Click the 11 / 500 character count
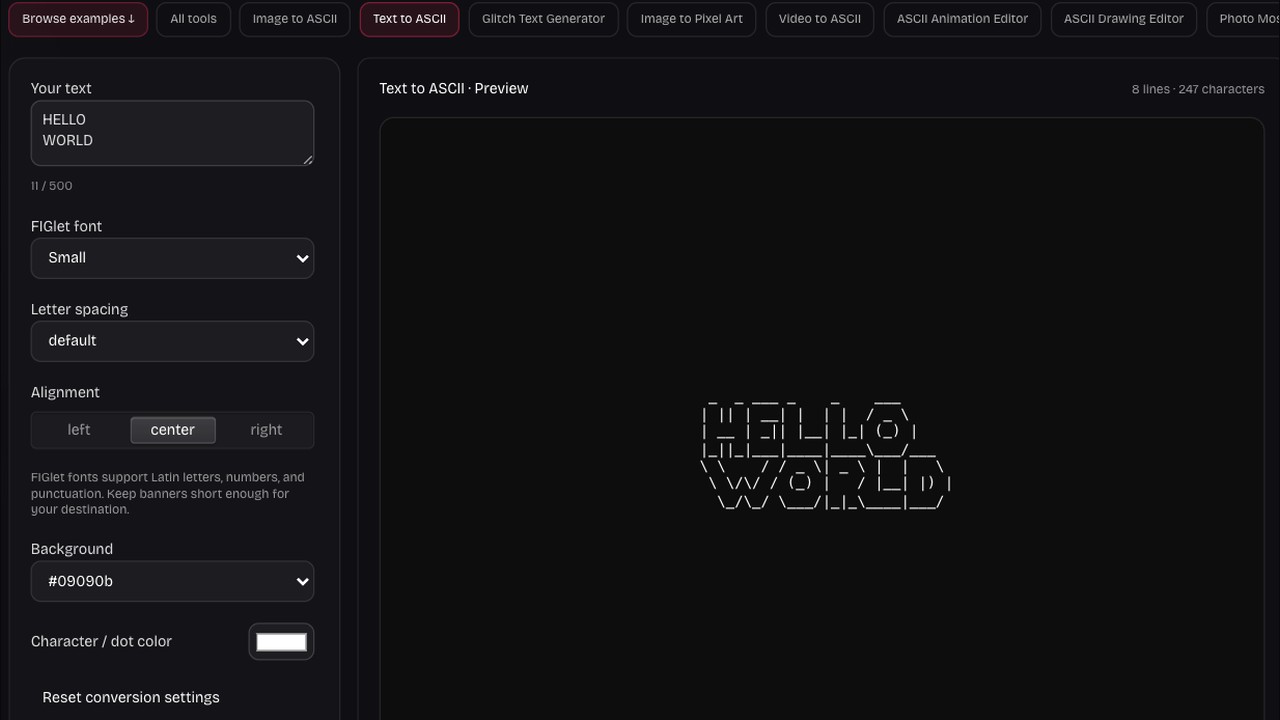1280x720 pixels. pos(51,186)
